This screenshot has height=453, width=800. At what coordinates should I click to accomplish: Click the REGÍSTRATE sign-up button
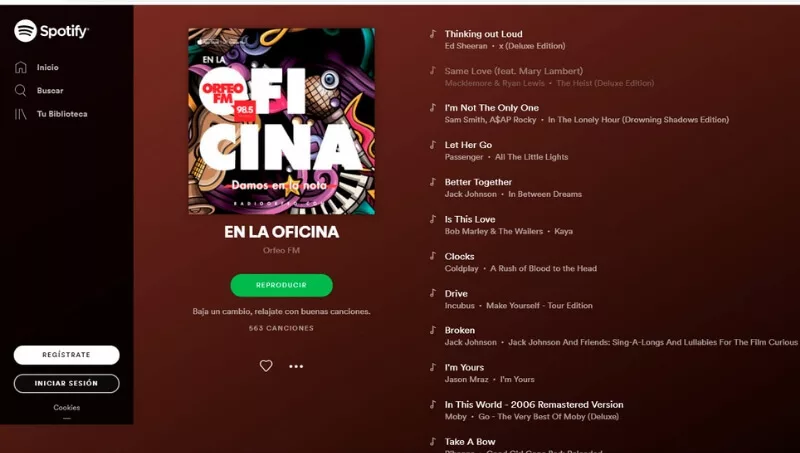click(x=66, y=355)
